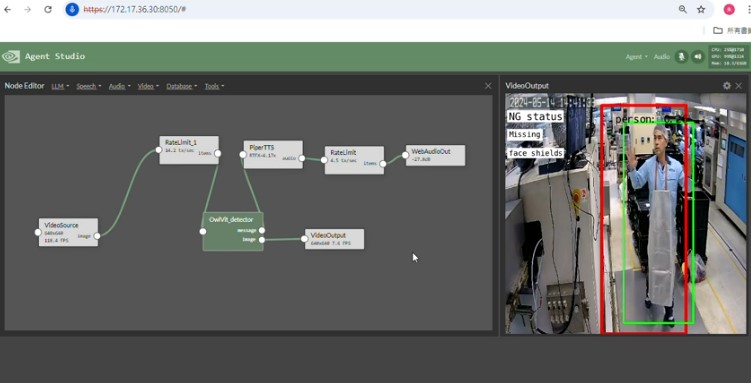The width and height of the screenshot is (751, 383).
Task: Click the browser address bar URL
Action: coord(135,10)
